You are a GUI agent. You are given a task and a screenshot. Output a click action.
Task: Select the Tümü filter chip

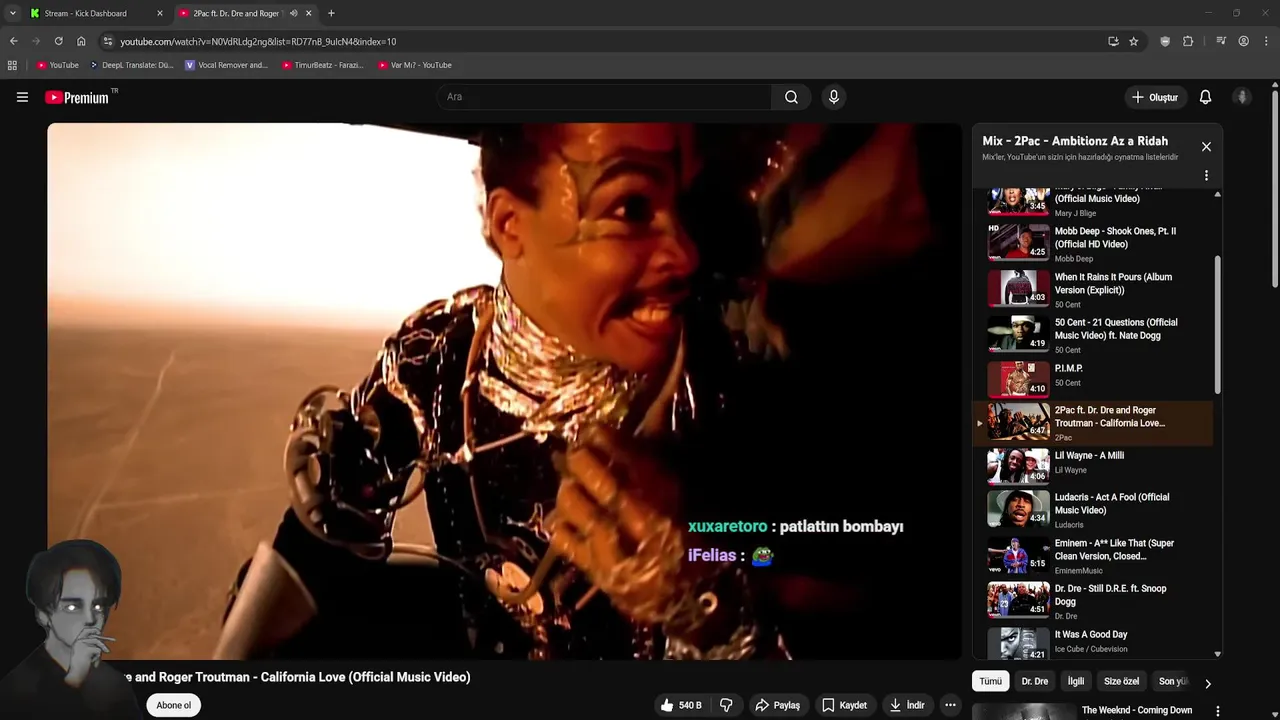[990, 681]
